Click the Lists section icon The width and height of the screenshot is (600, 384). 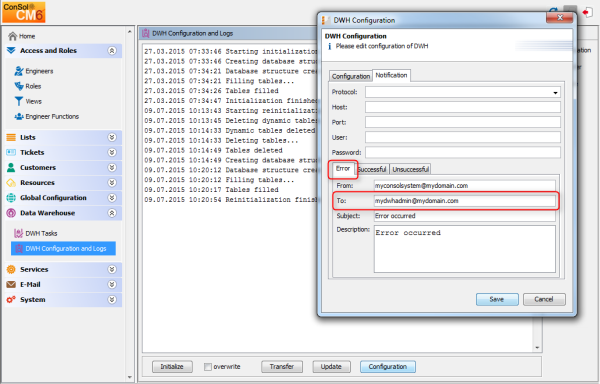point(11,137)
